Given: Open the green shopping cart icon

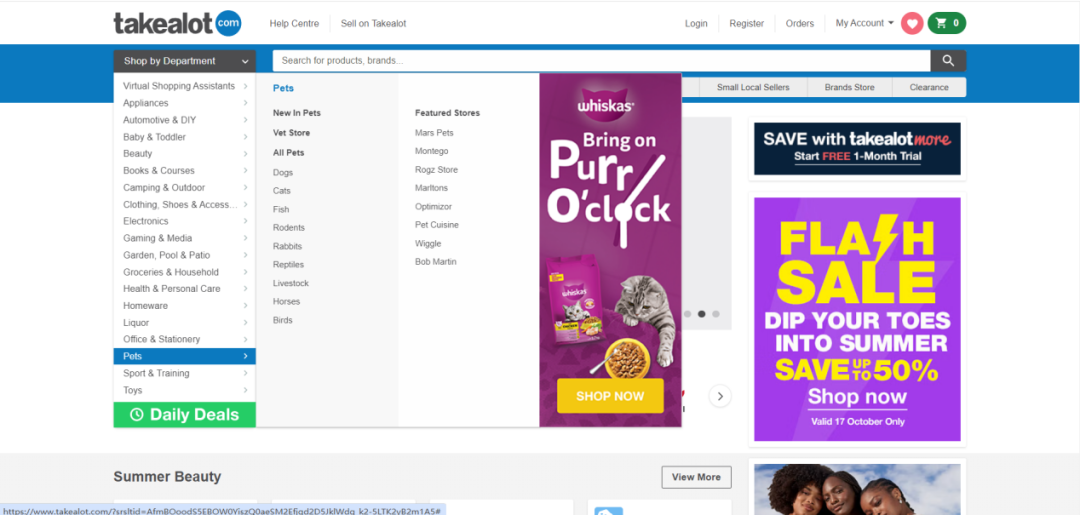Looking at the screenshot, I should tap(947, 23).
